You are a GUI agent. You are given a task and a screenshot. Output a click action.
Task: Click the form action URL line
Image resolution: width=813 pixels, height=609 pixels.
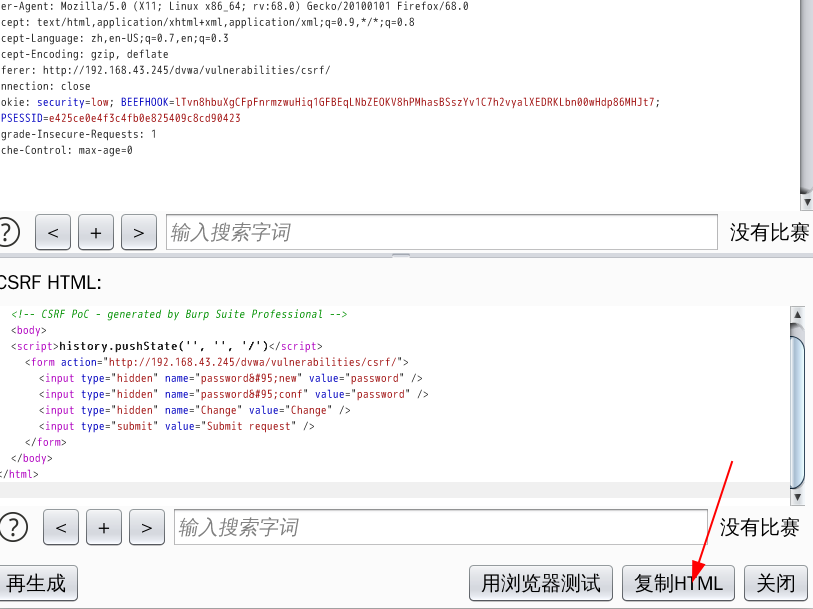pos(217,362)
